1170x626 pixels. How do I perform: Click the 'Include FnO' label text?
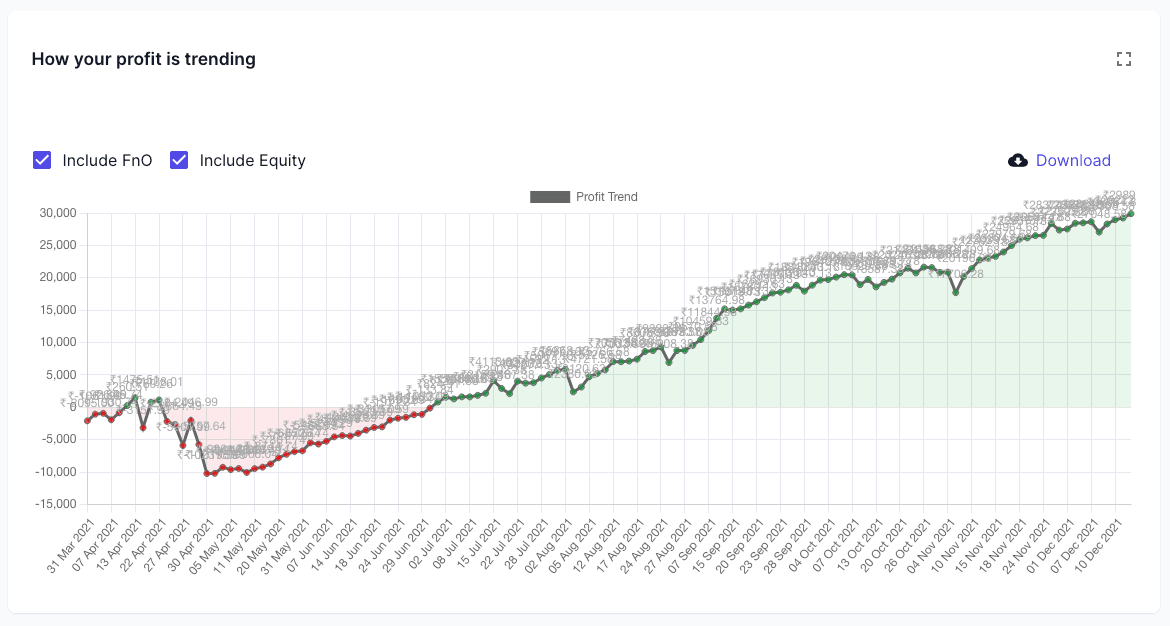point(107,160)
